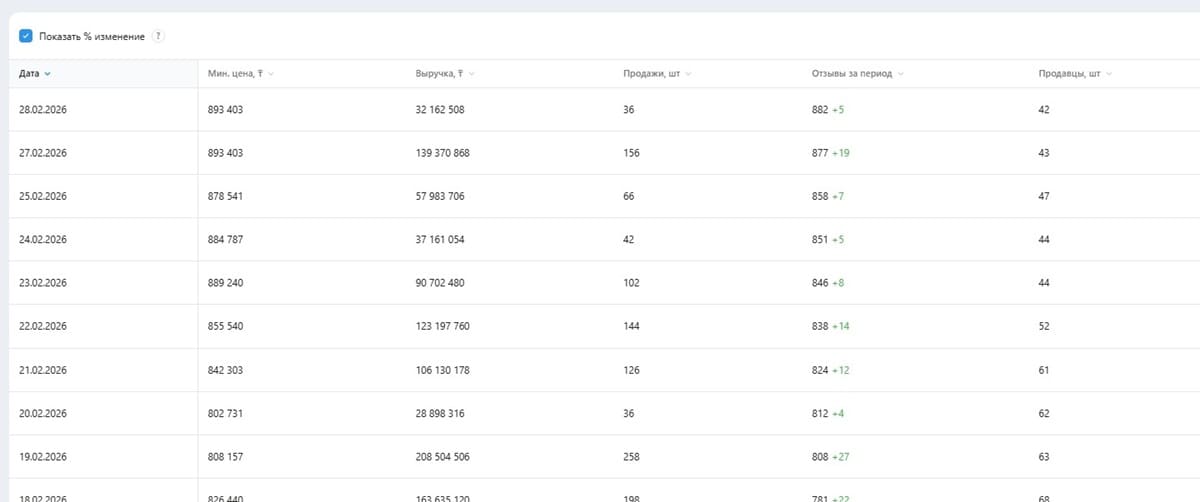The height and width of the screenshot is (502, 1200).
Task: Select date cell 22.02.2026
Action: pos(43,327)
